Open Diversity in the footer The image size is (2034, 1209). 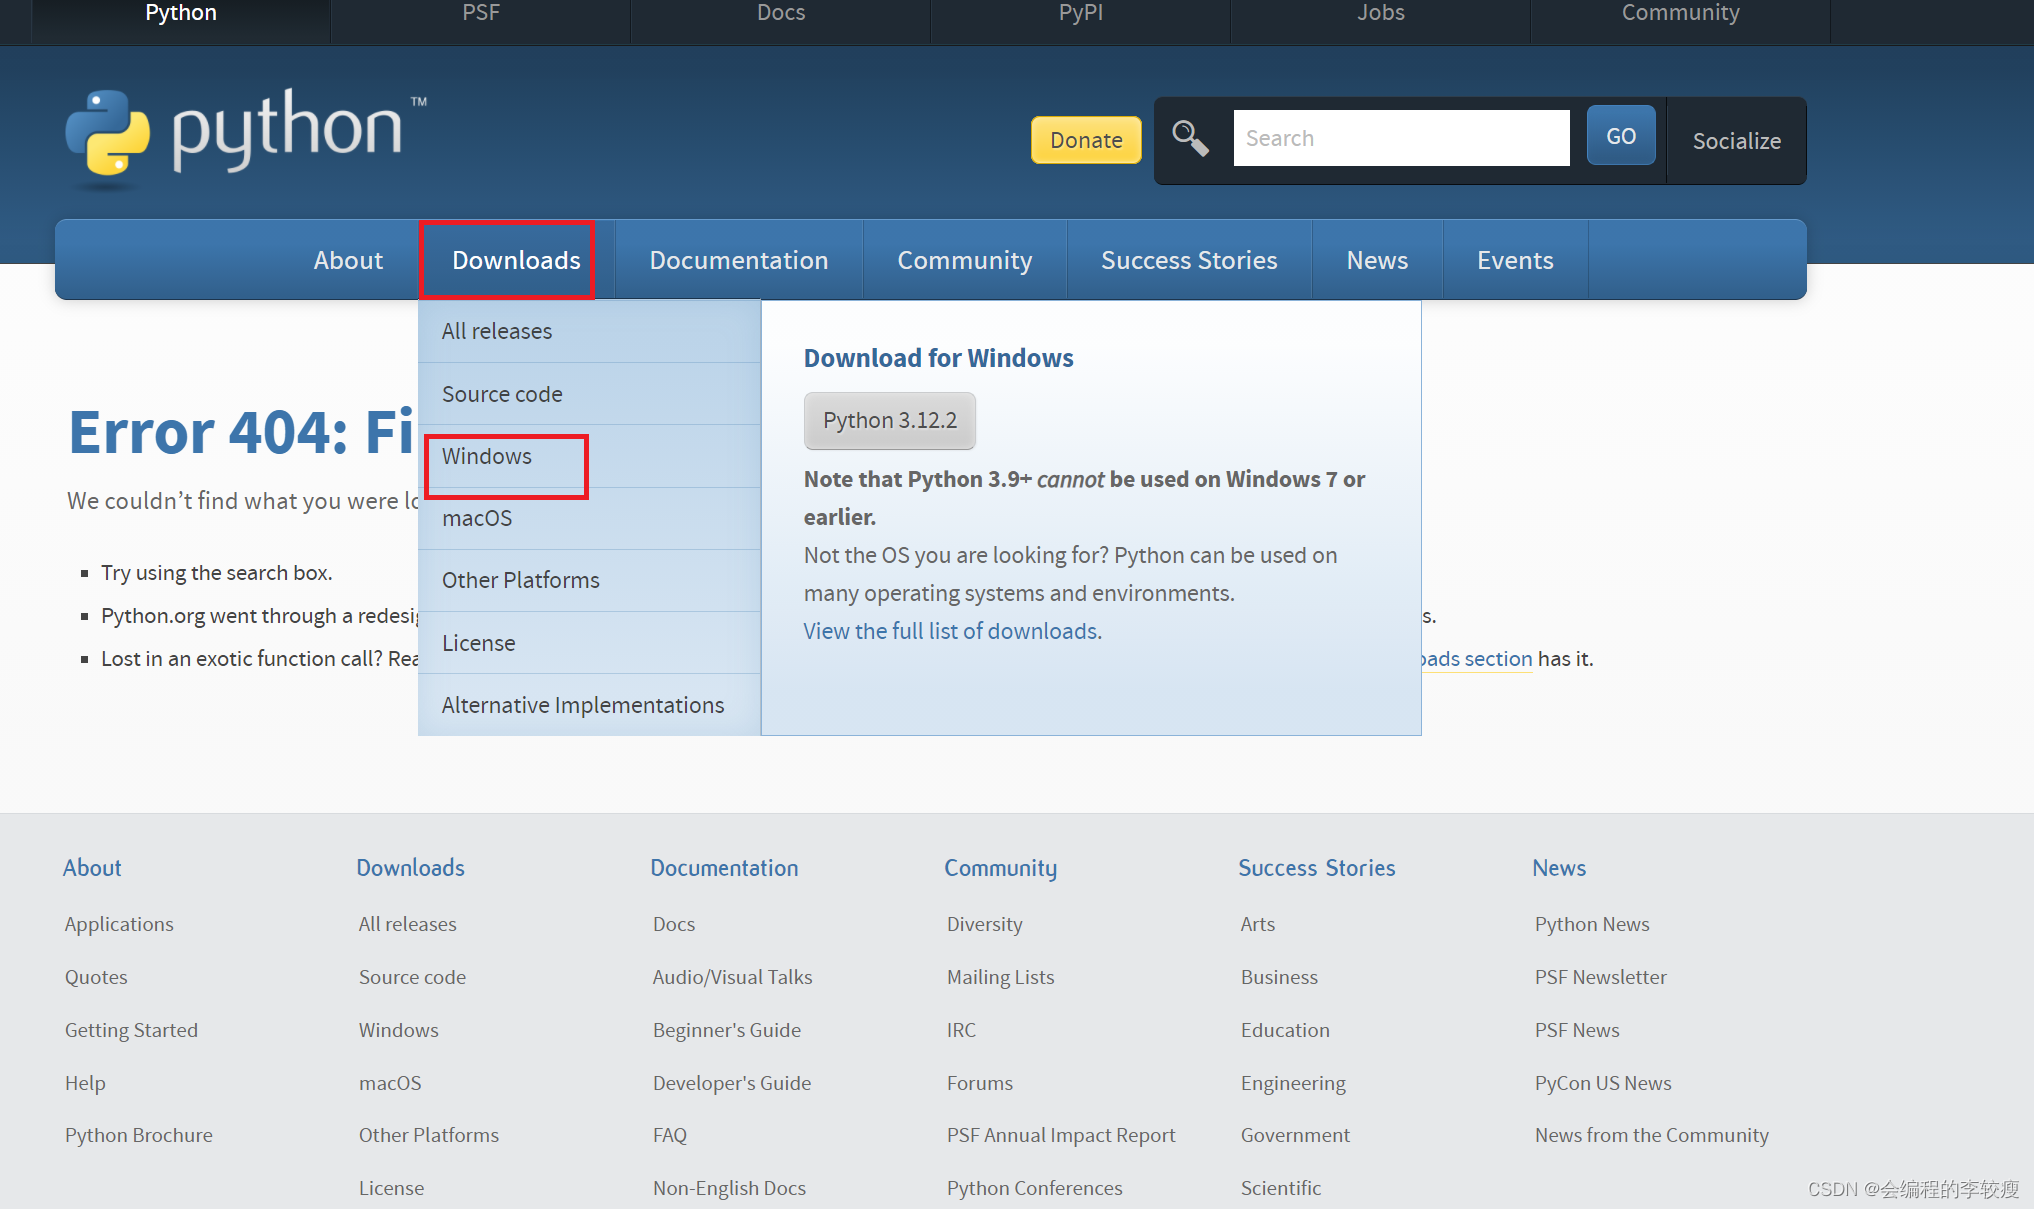pyautogui.click(x=985, y=924)
